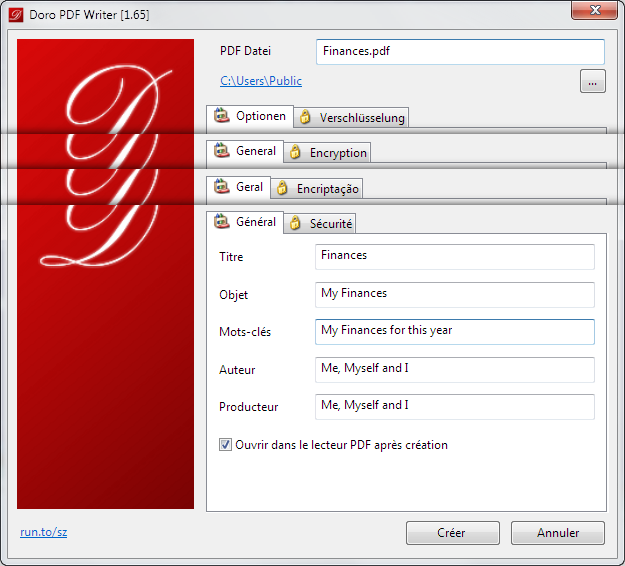Select the Geral tab

pos(239,187)
